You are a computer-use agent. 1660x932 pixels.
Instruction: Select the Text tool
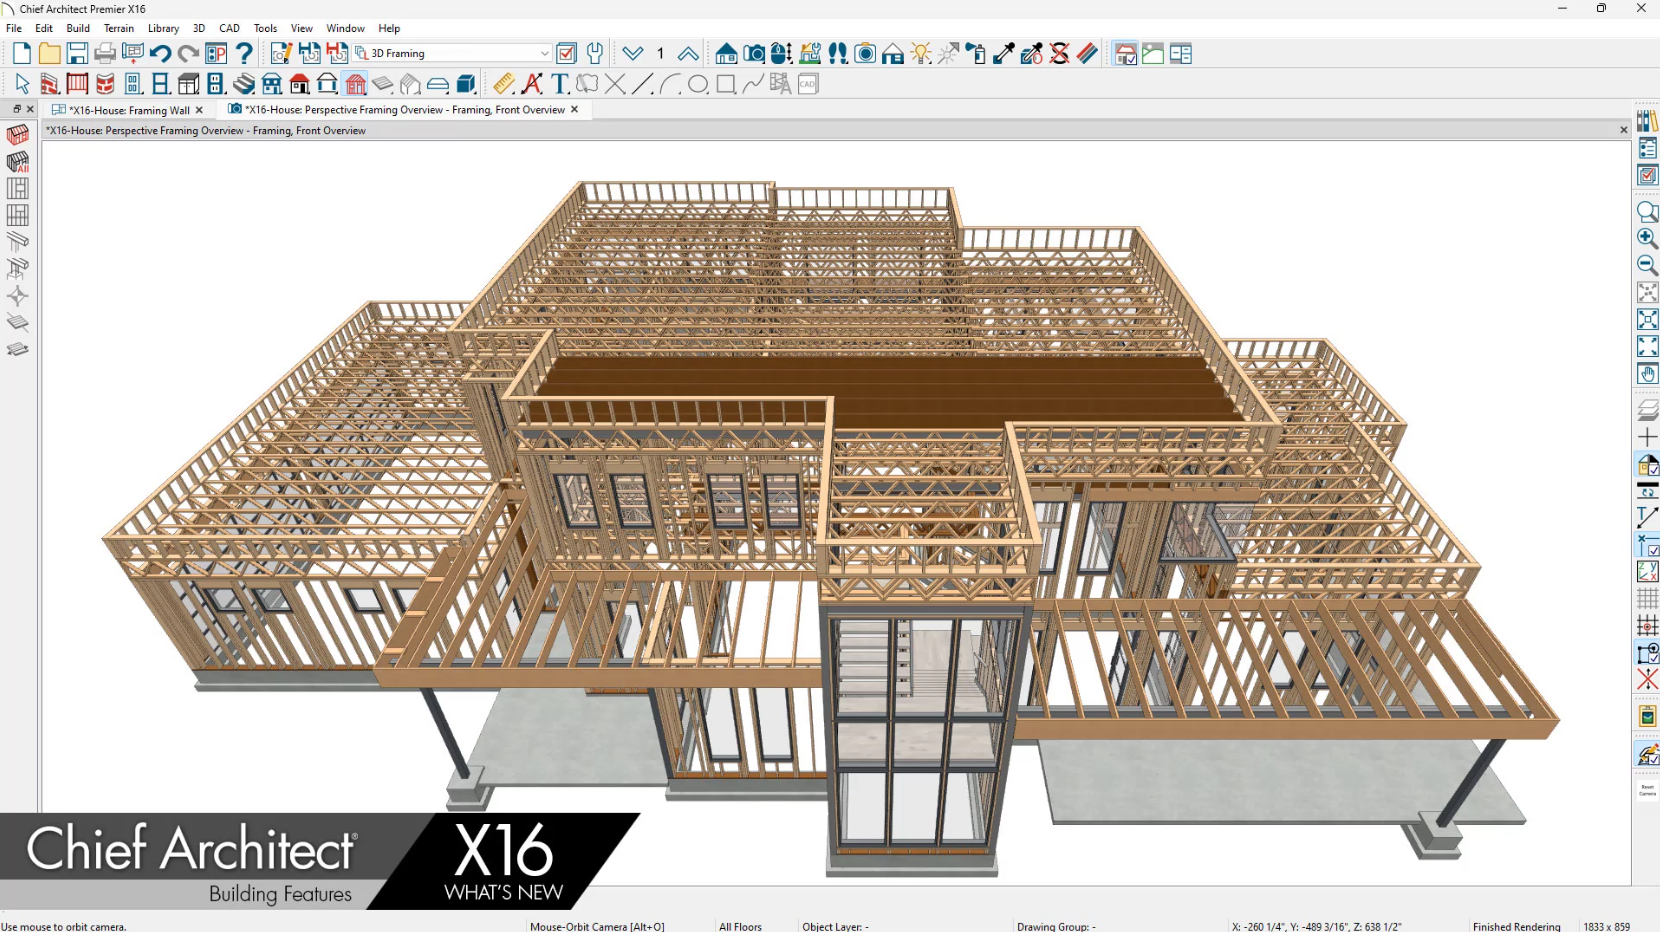[x=560, y=84]
